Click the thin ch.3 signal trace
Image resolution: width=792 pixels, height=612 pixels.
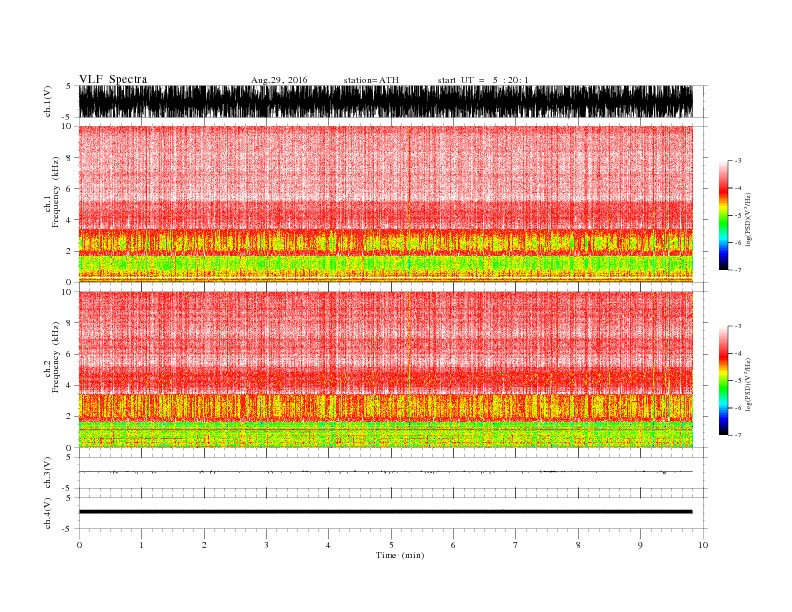[385, 472]
